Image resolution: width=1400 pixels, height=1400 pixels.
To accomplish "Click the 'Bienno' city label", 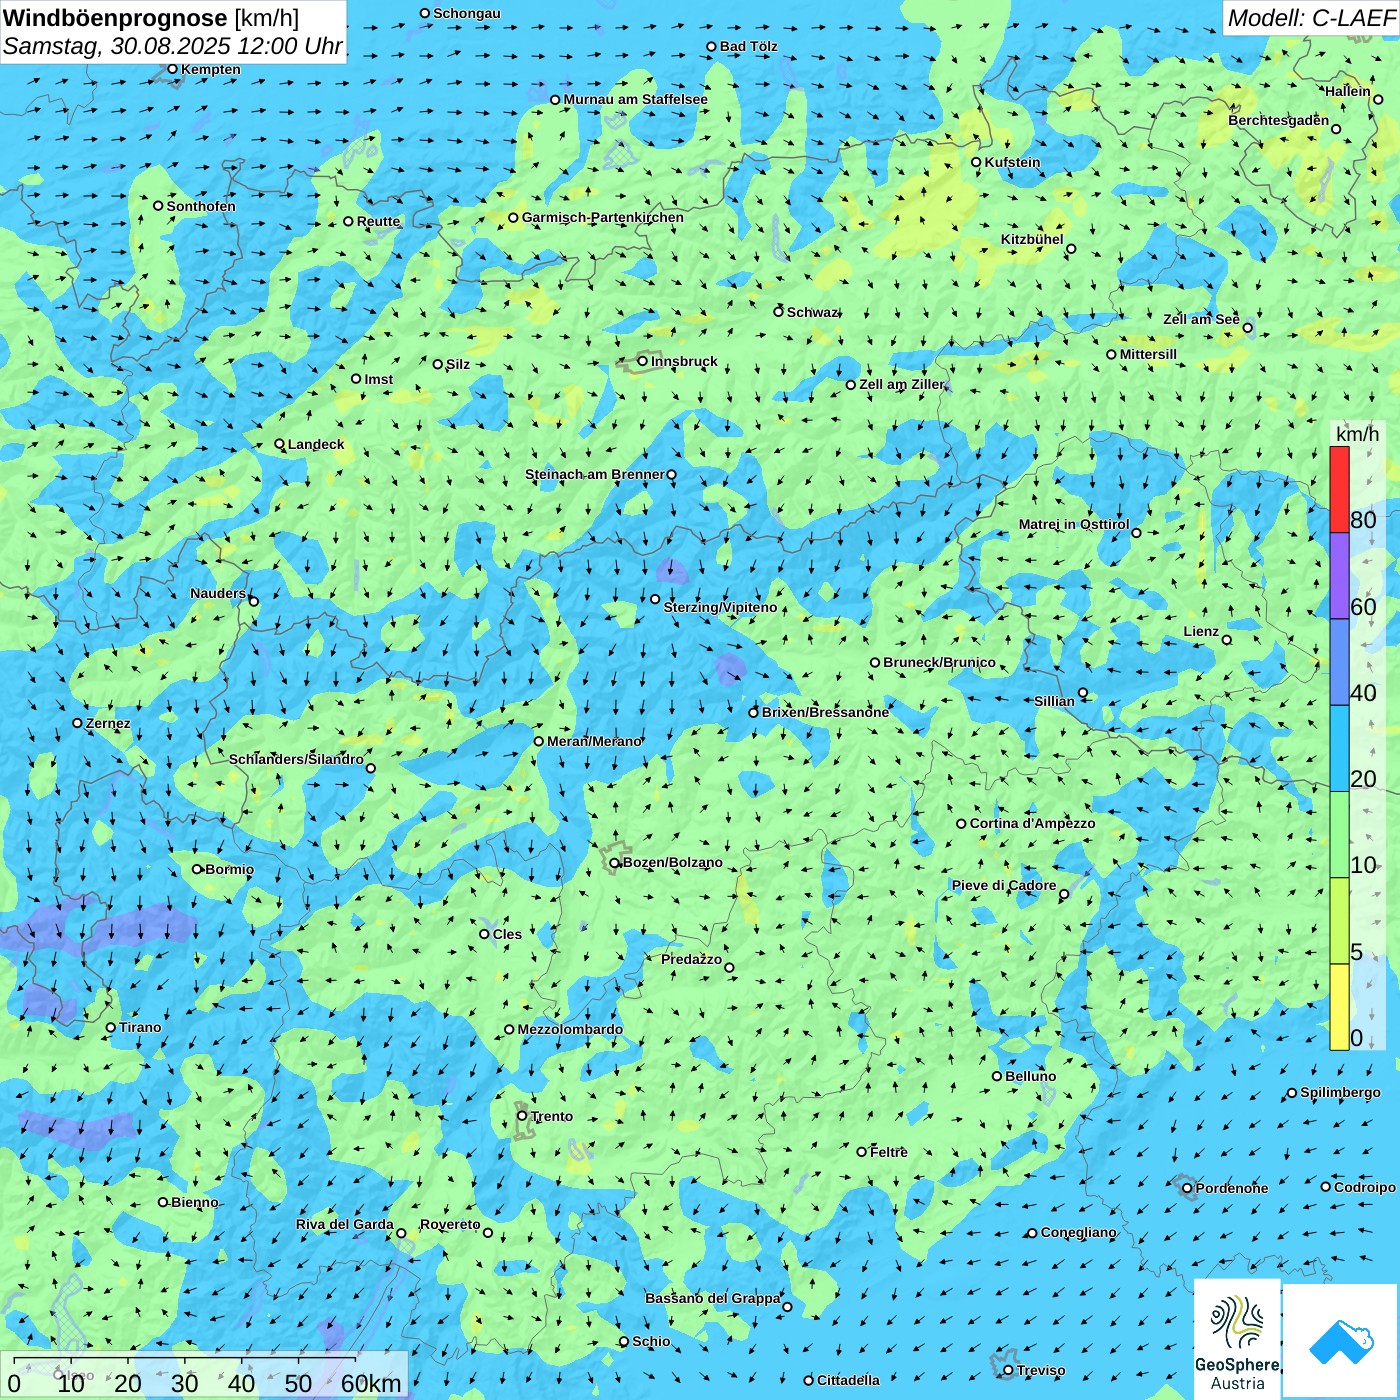I will (x=194, y=1202).
